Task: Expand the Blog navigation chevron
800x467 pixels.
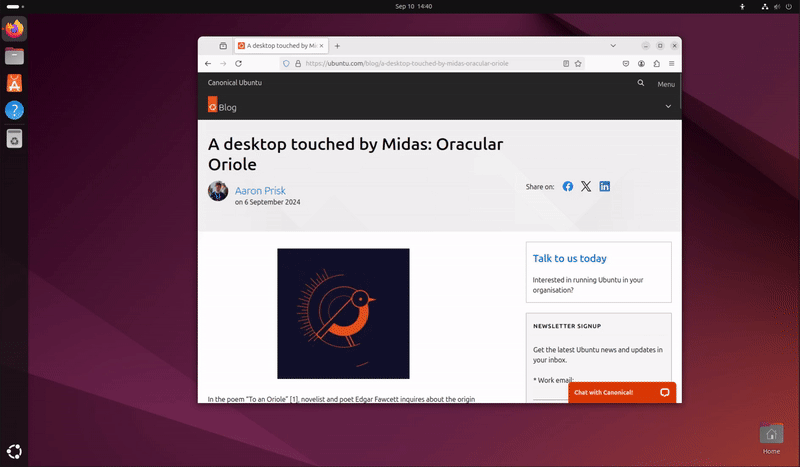Action: point(668,106)
